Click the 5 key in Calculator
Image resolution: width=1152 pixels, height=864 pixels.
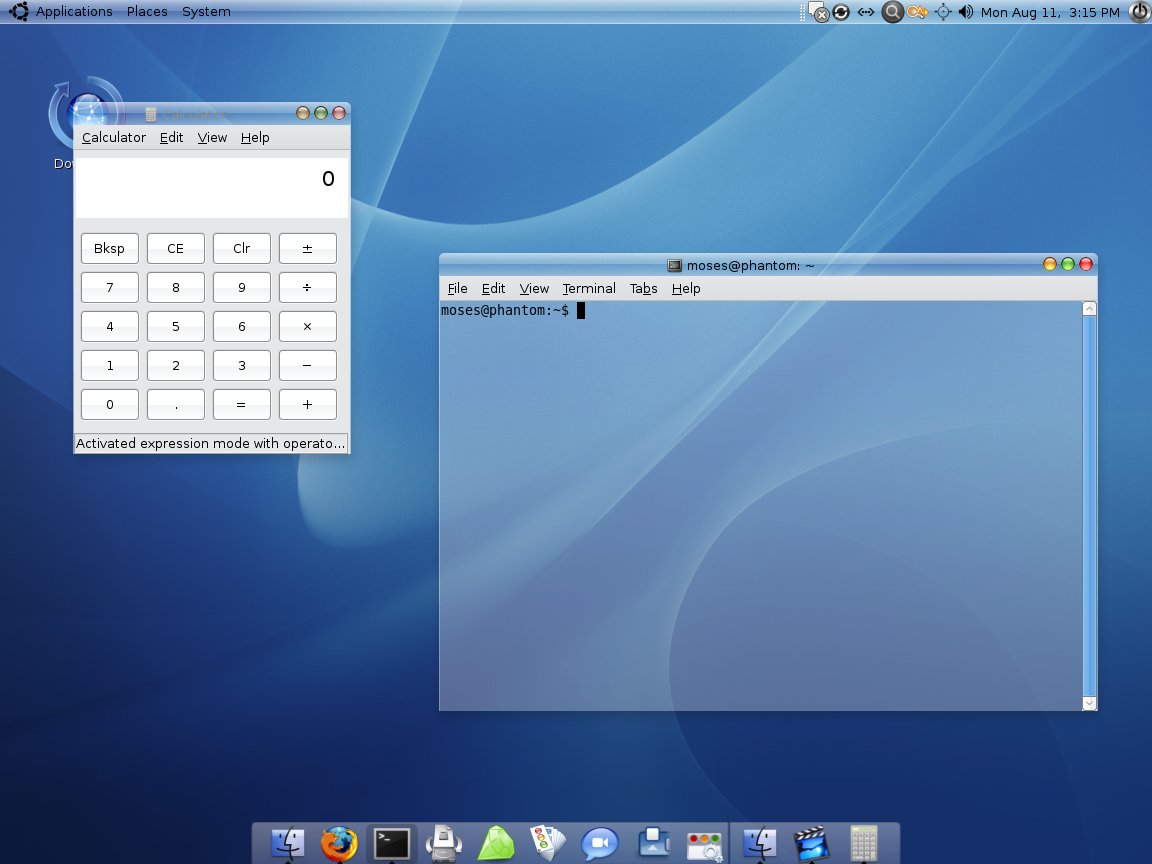point(176,326)
